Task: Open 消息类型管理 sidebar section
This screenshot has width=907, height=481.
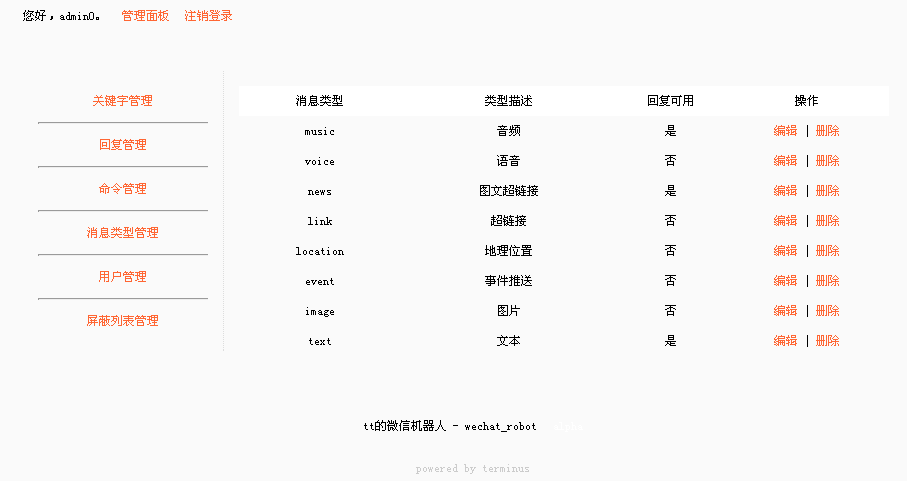Action: coord(122,233)
